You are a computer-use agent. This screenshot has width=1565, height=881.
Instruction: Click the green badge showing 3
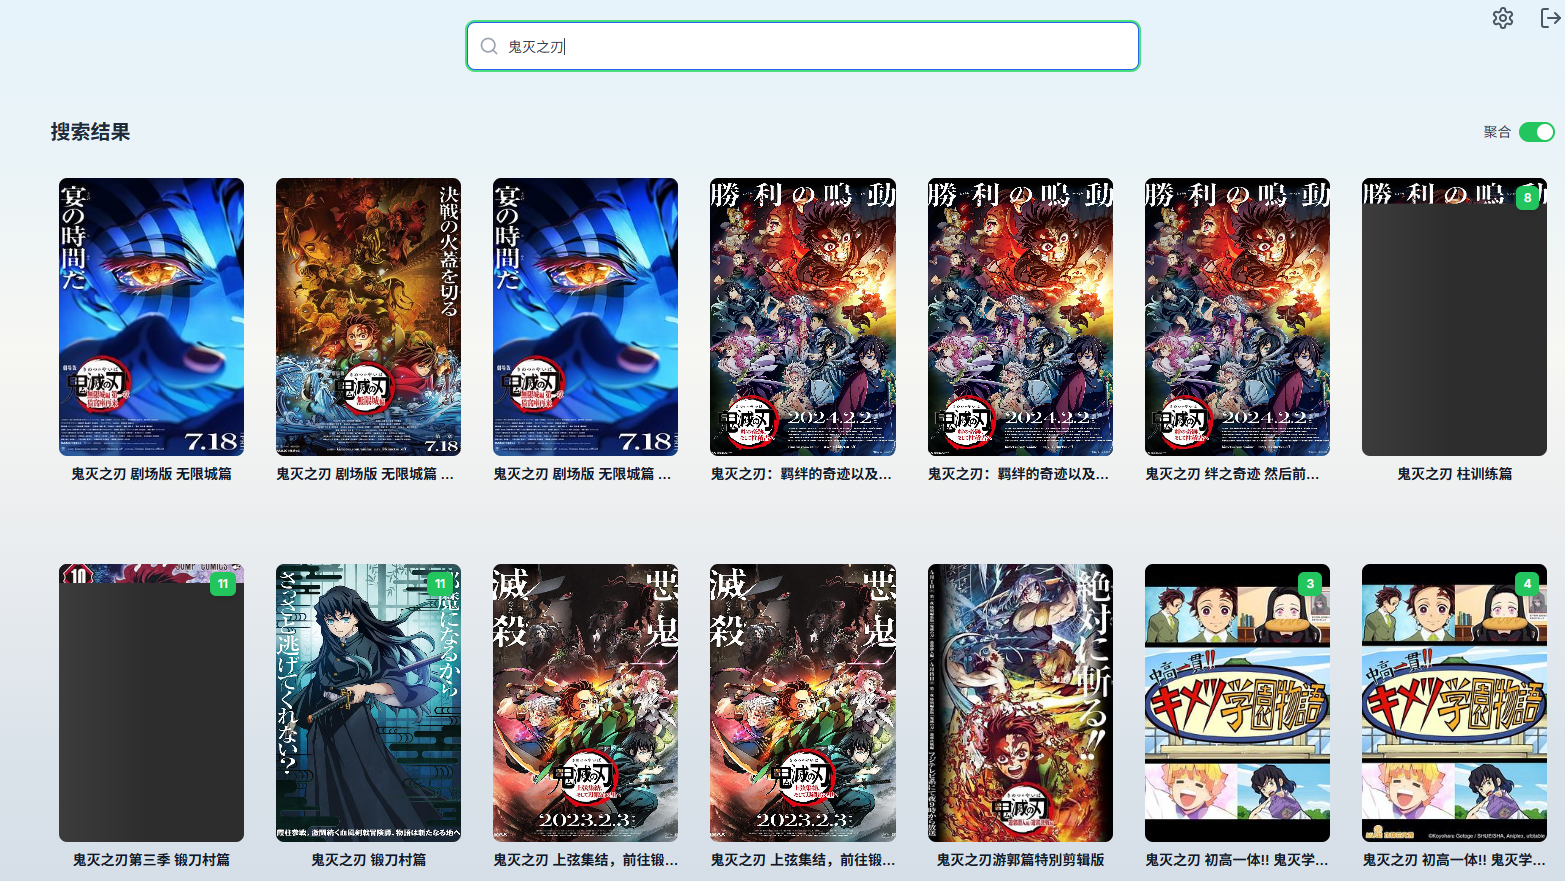[x=1310, y=583]
